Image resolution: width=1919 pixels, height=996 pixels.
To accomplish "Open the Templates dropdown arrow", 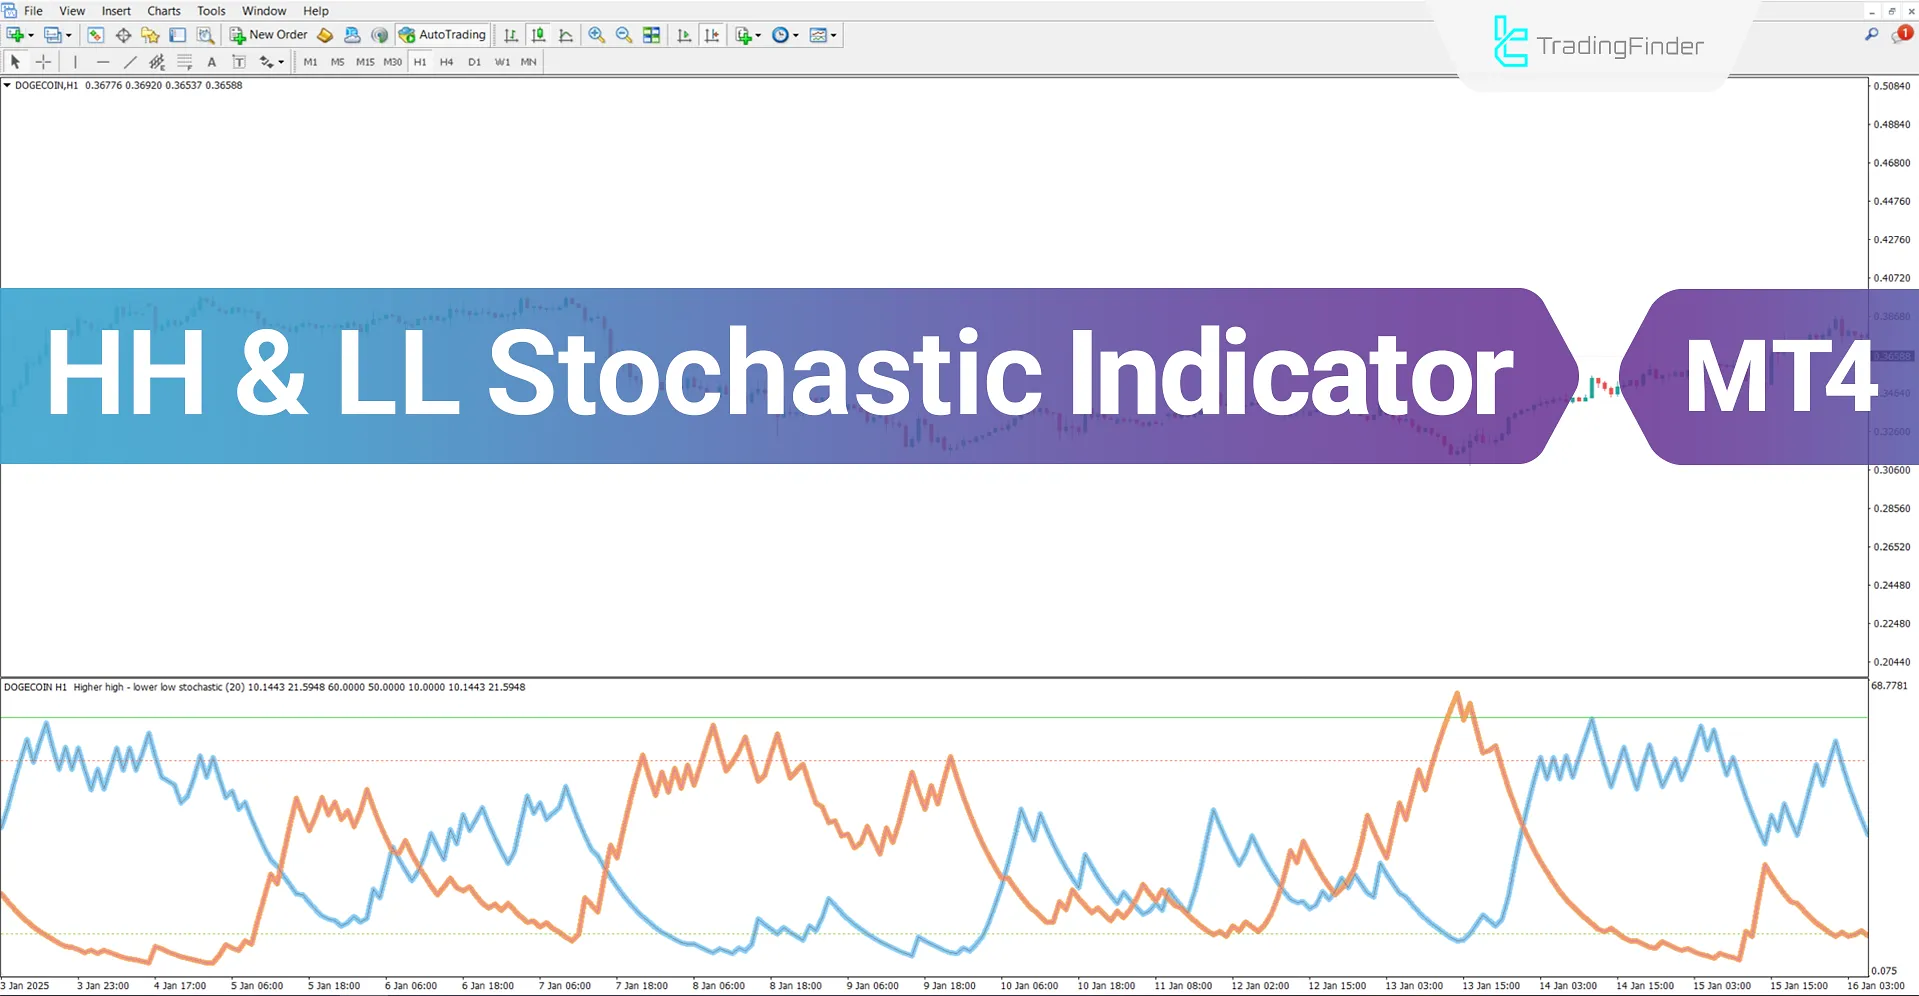I will pyautogui.click(x=834, y=35).
